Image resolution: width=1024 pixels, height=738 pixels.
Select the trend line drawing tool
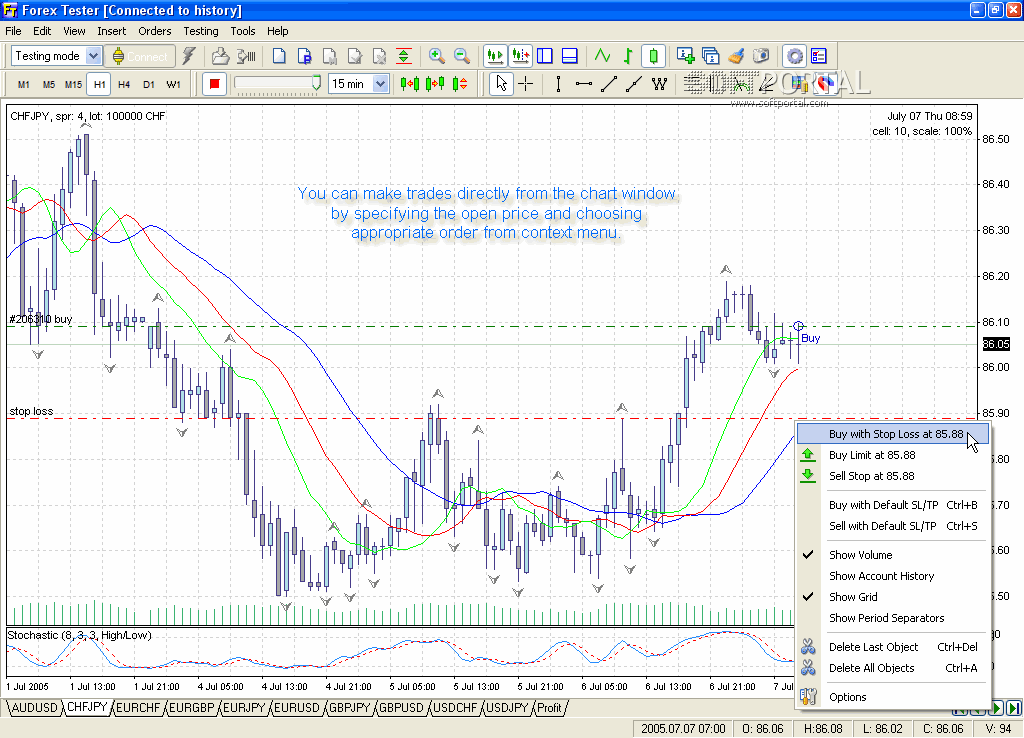pyautogui.click(x=609, y=84)
